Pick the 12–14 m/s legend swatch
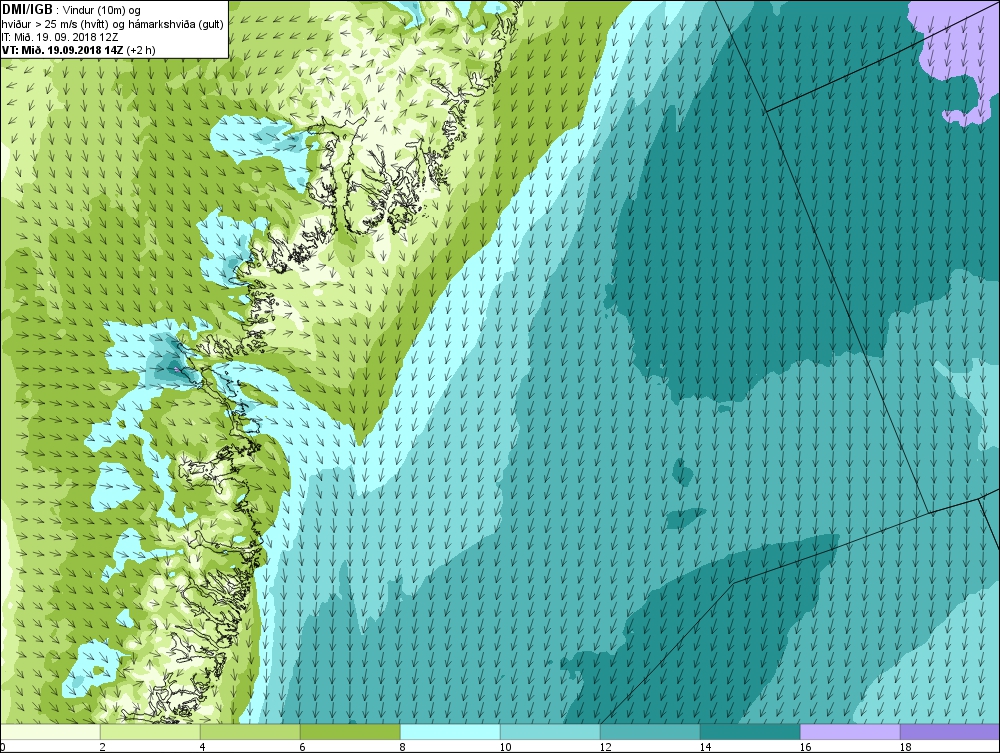 pos(651,732)
